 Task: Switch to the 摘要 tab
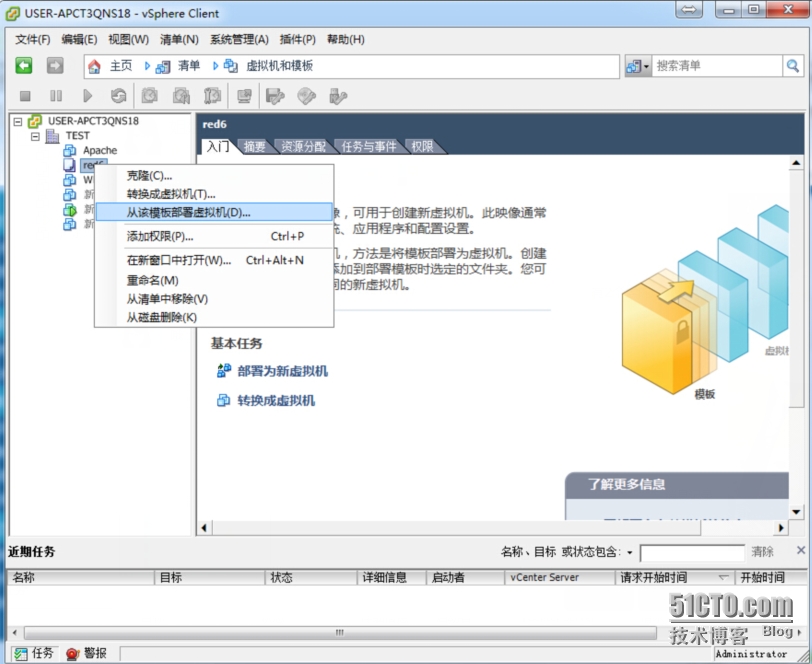point(254,147)
